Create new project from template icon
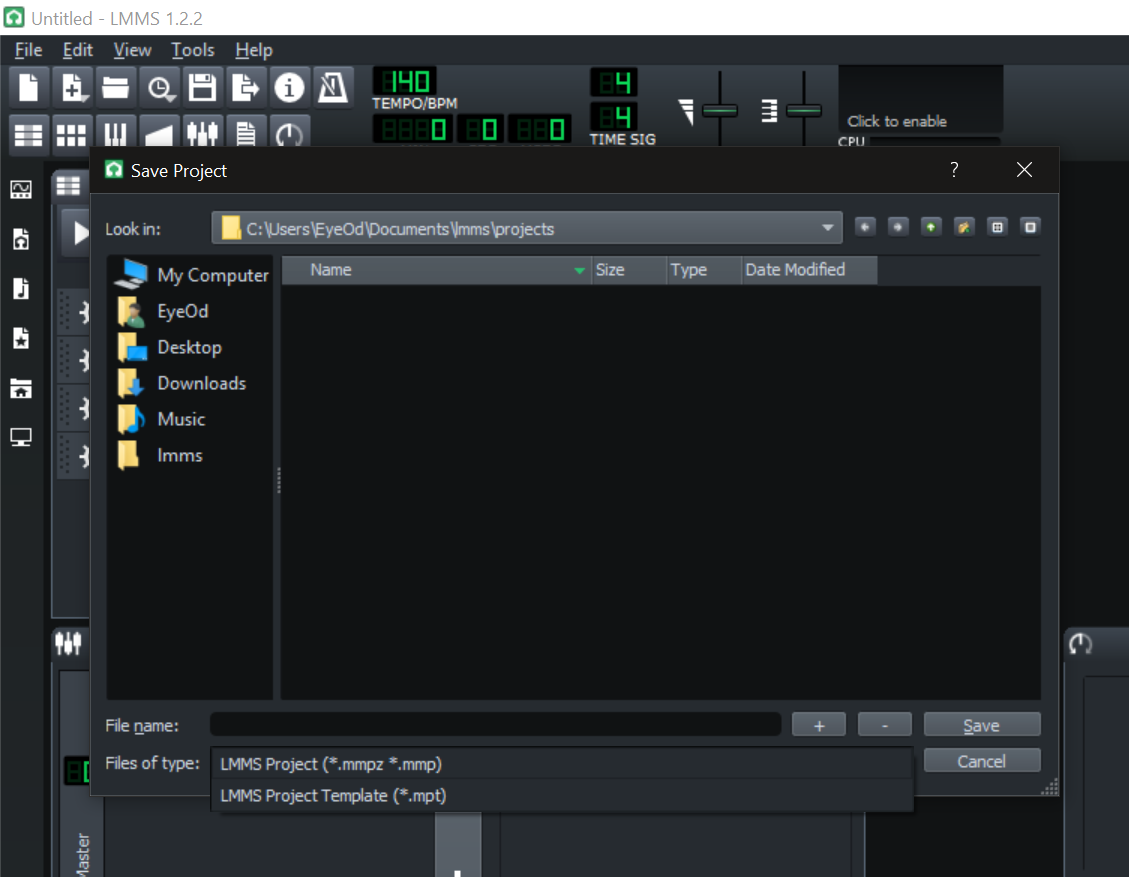Viewport: 1129px width, 877px height. [x=73, y=88]
